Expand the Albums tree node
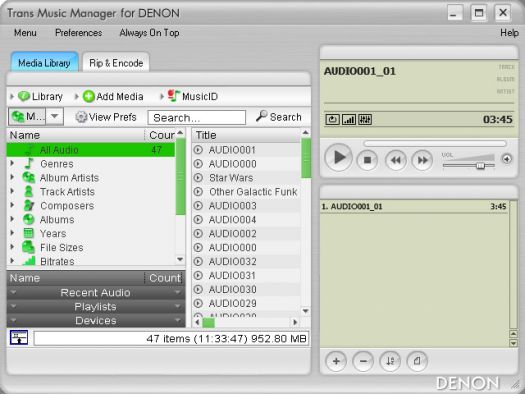 coord(12,219)
